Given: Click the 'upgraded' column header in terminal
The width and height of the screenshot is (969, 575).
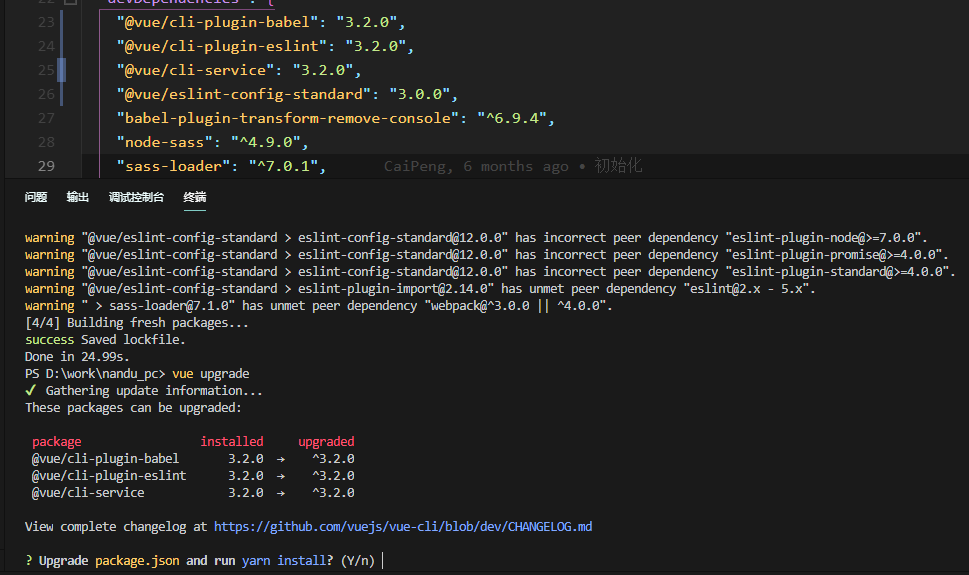Looking at the screenshot, I should point(326,442).
